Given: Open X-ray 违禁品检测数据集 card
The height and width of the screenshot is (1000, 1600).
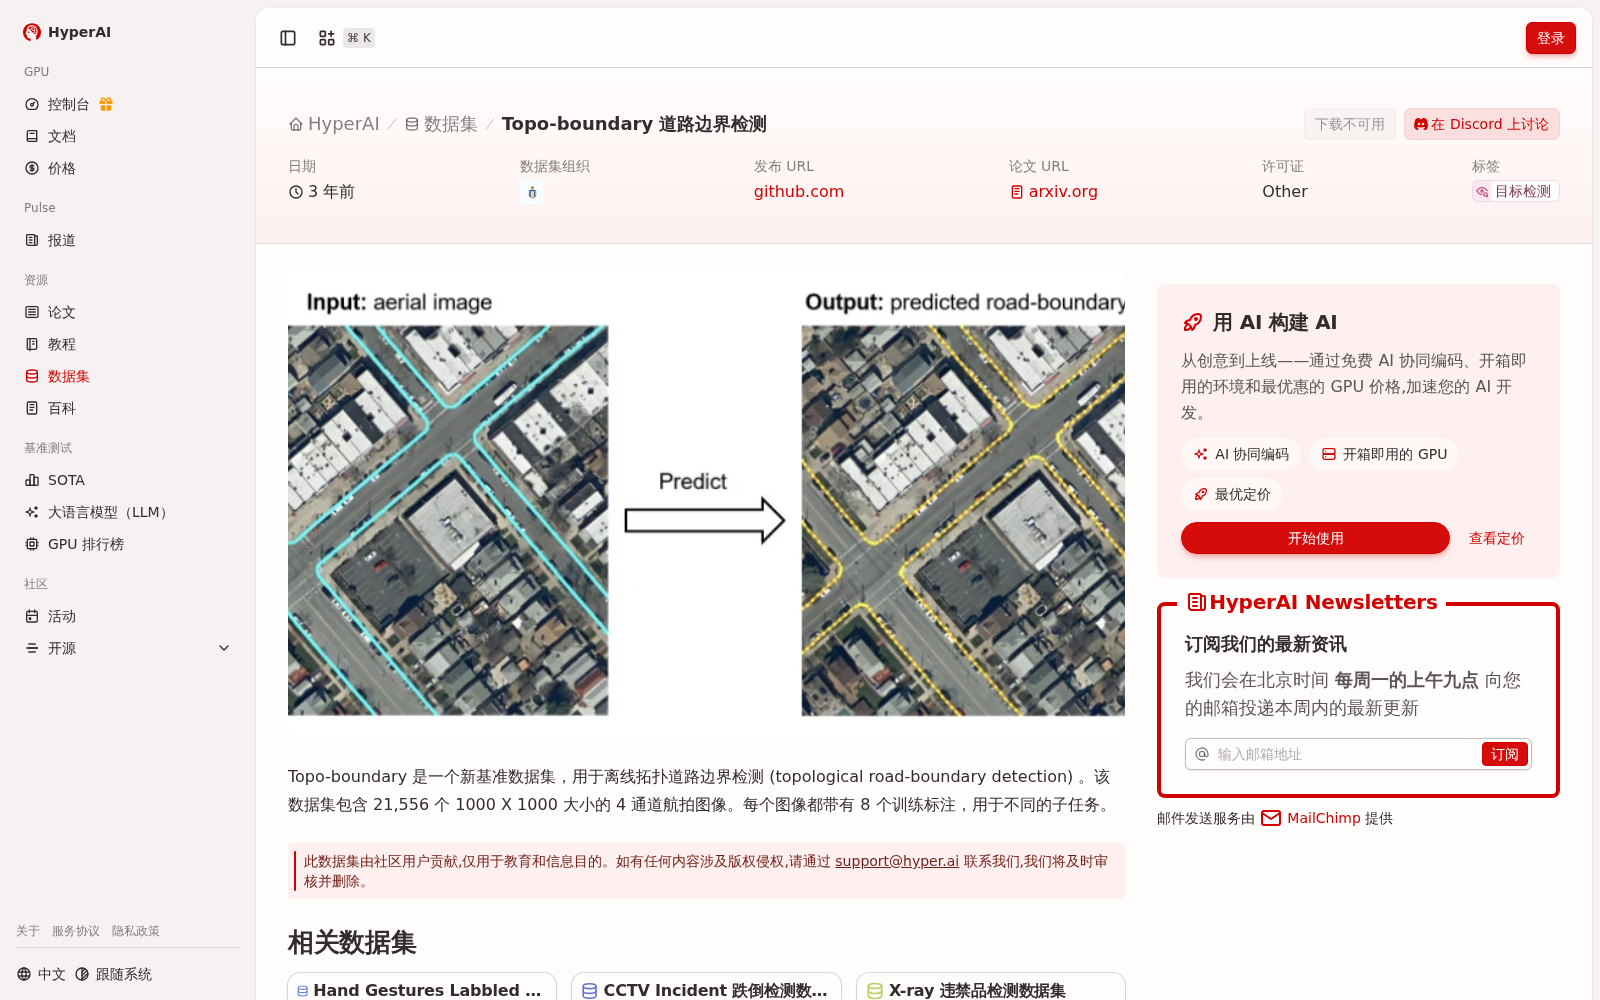Looking at the screenshot, I should click(991, 987).
